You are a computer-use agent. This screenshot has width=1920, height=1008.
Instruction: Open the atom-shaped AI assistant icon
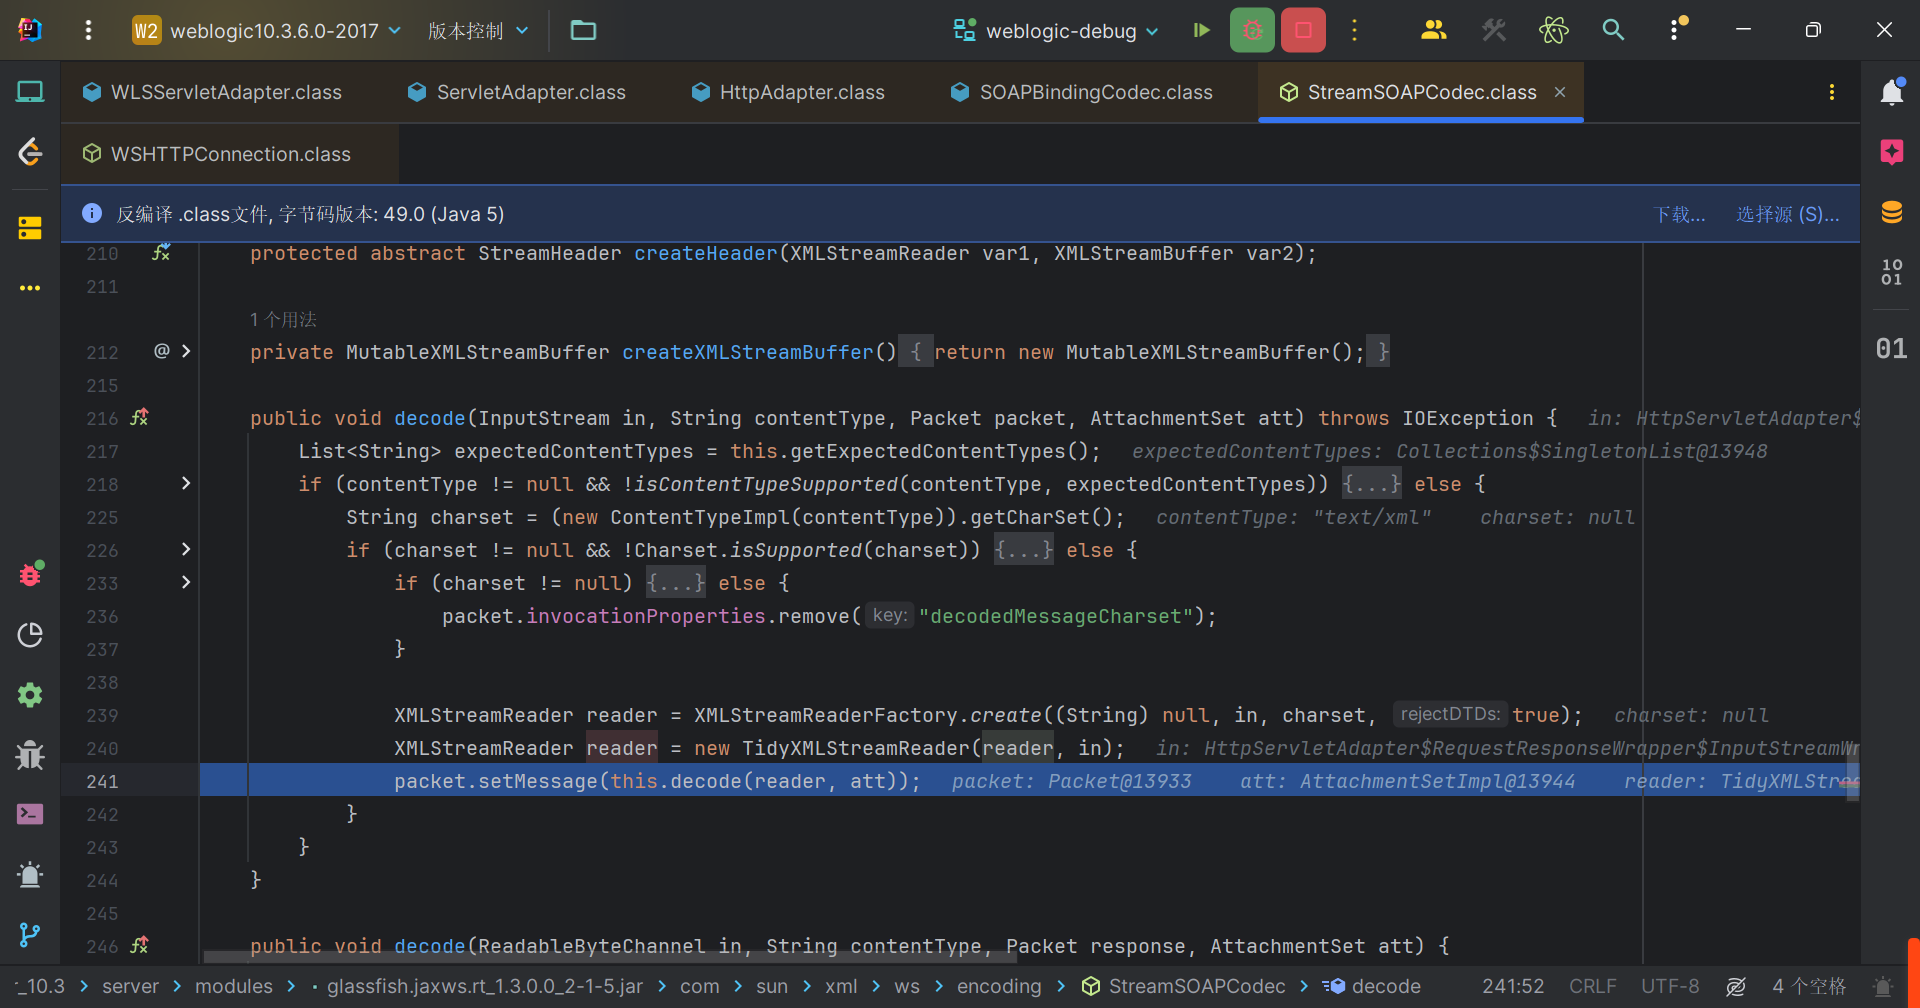pyautogui.click(x=1553, y=30)
